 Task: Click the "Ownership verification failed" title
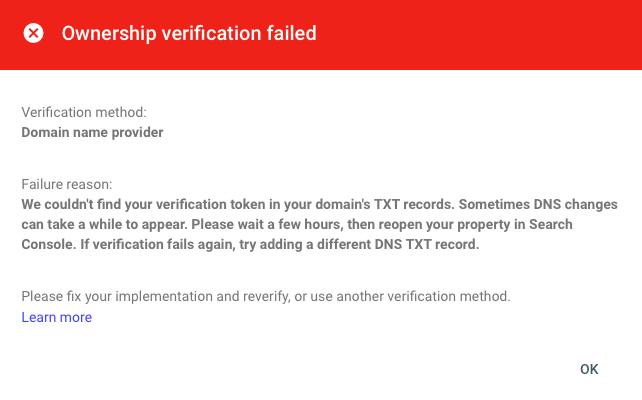189,33
